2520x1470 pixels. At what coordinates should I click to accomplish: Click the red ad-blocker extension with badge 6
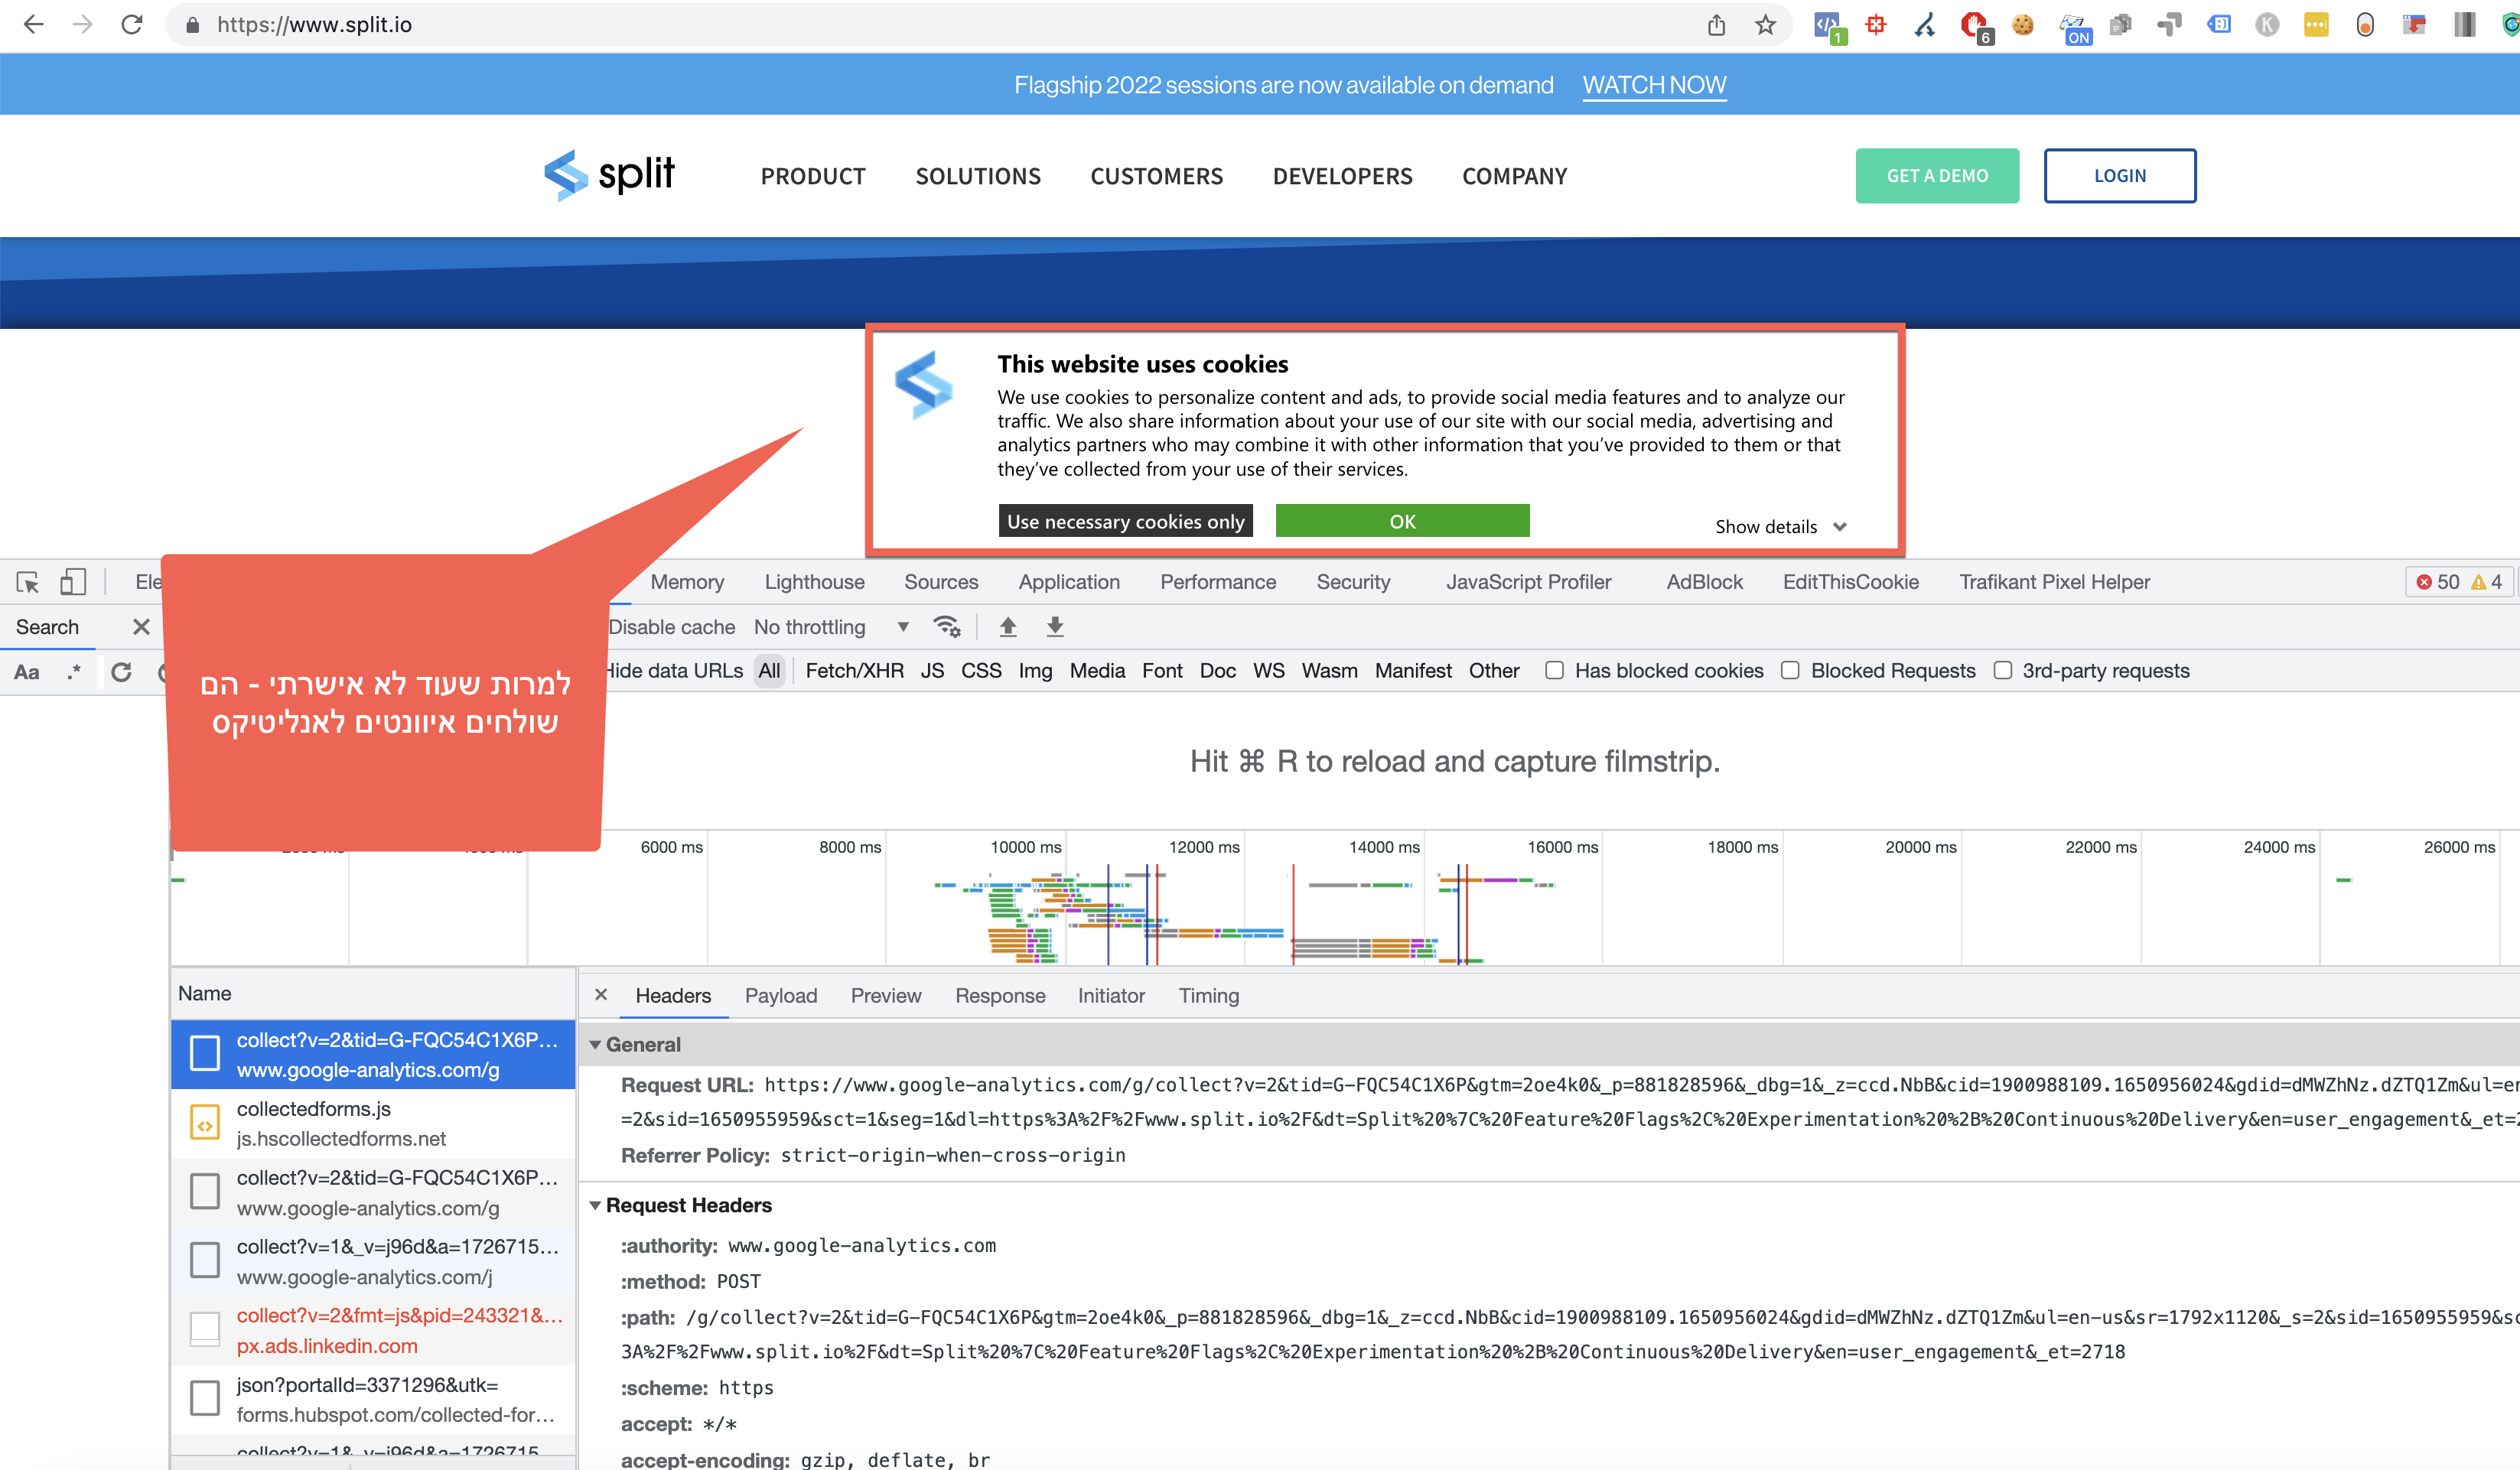click(1975, 26)
